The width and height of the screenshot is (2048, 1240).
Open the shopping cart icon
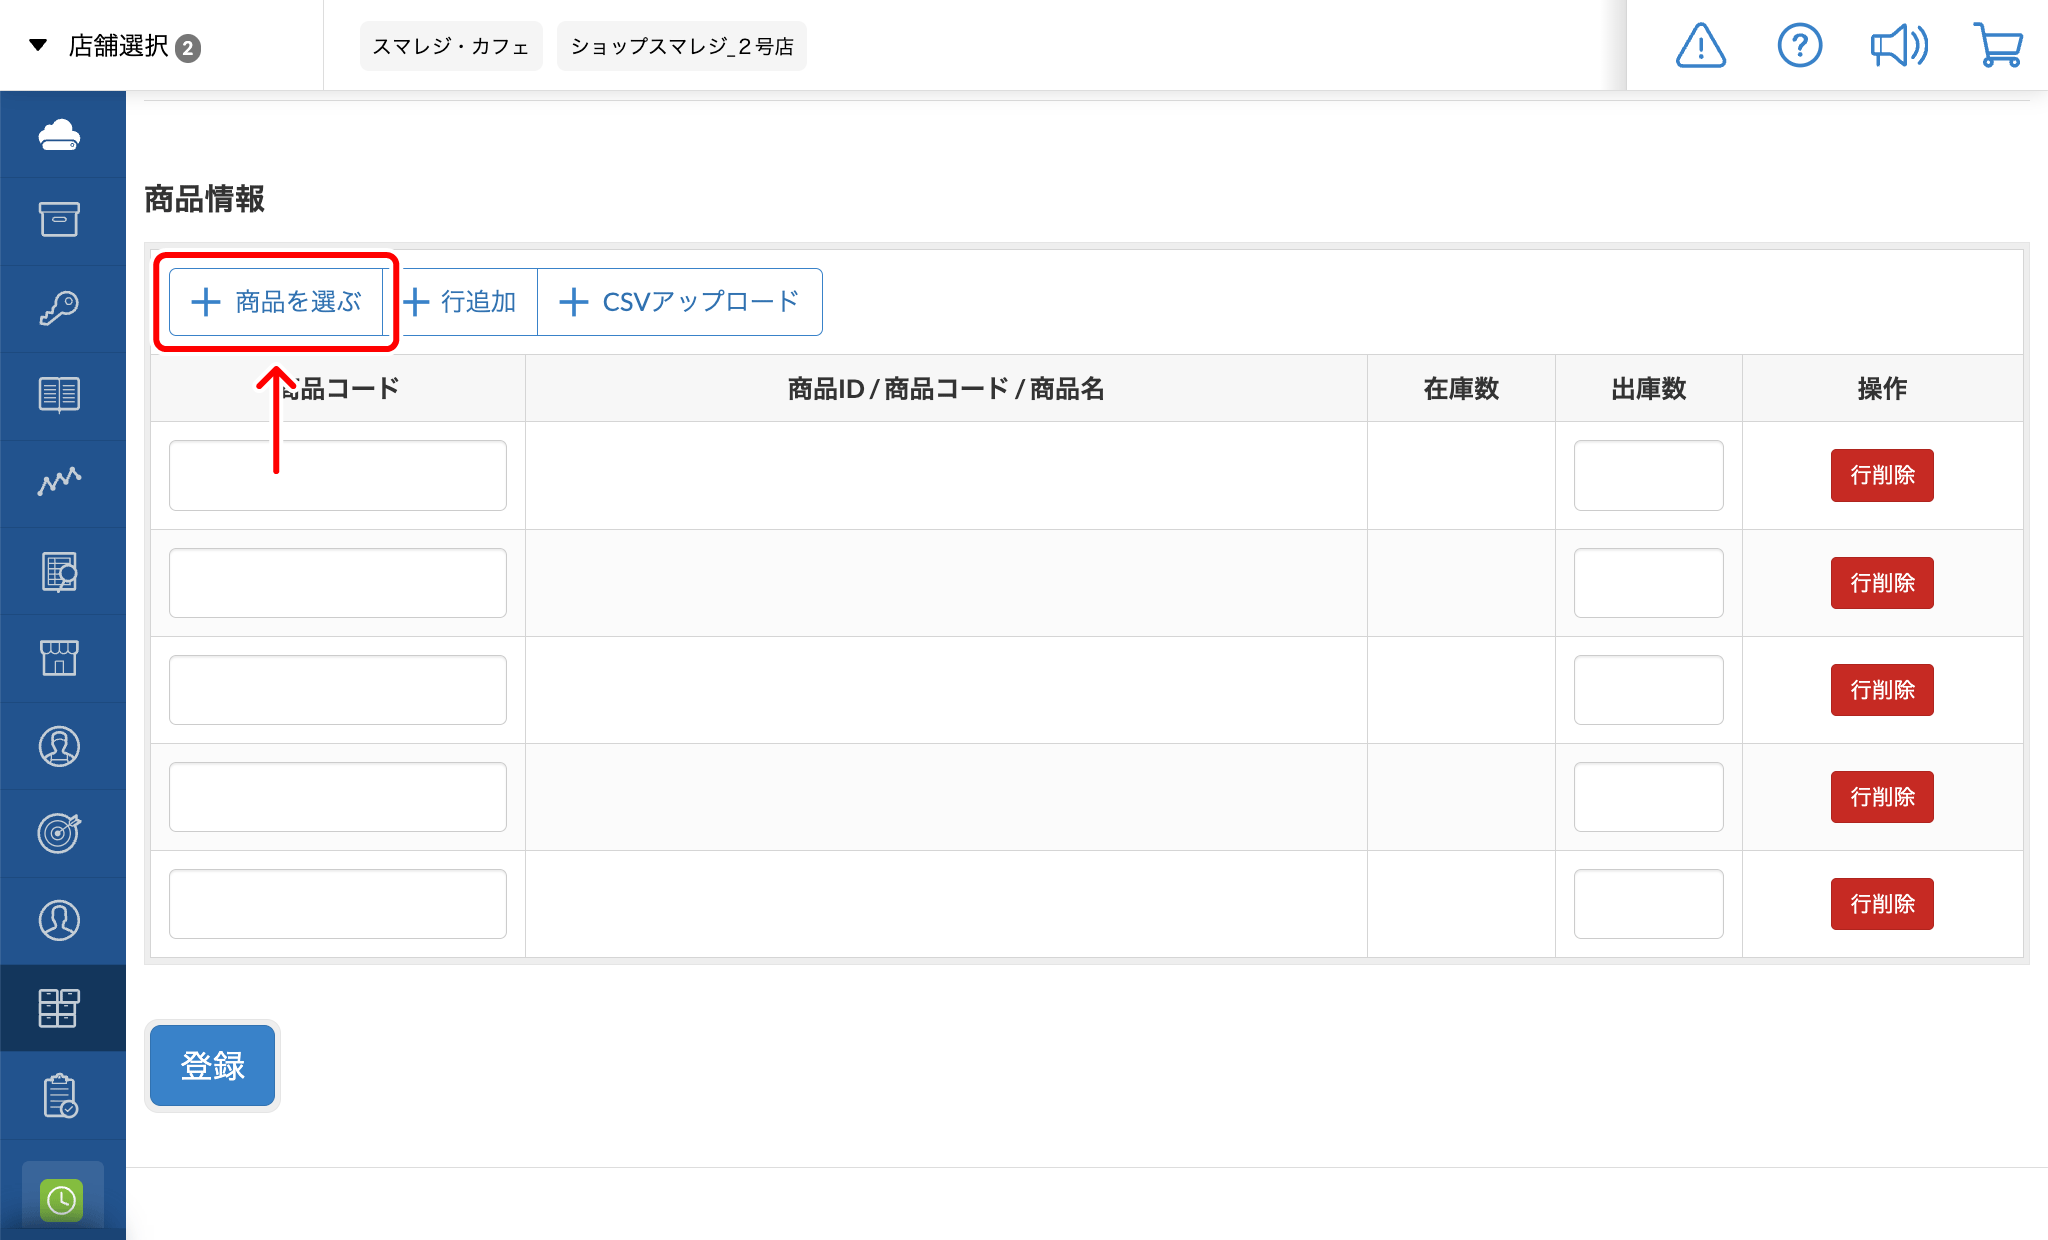click(x=1998, y=46)
